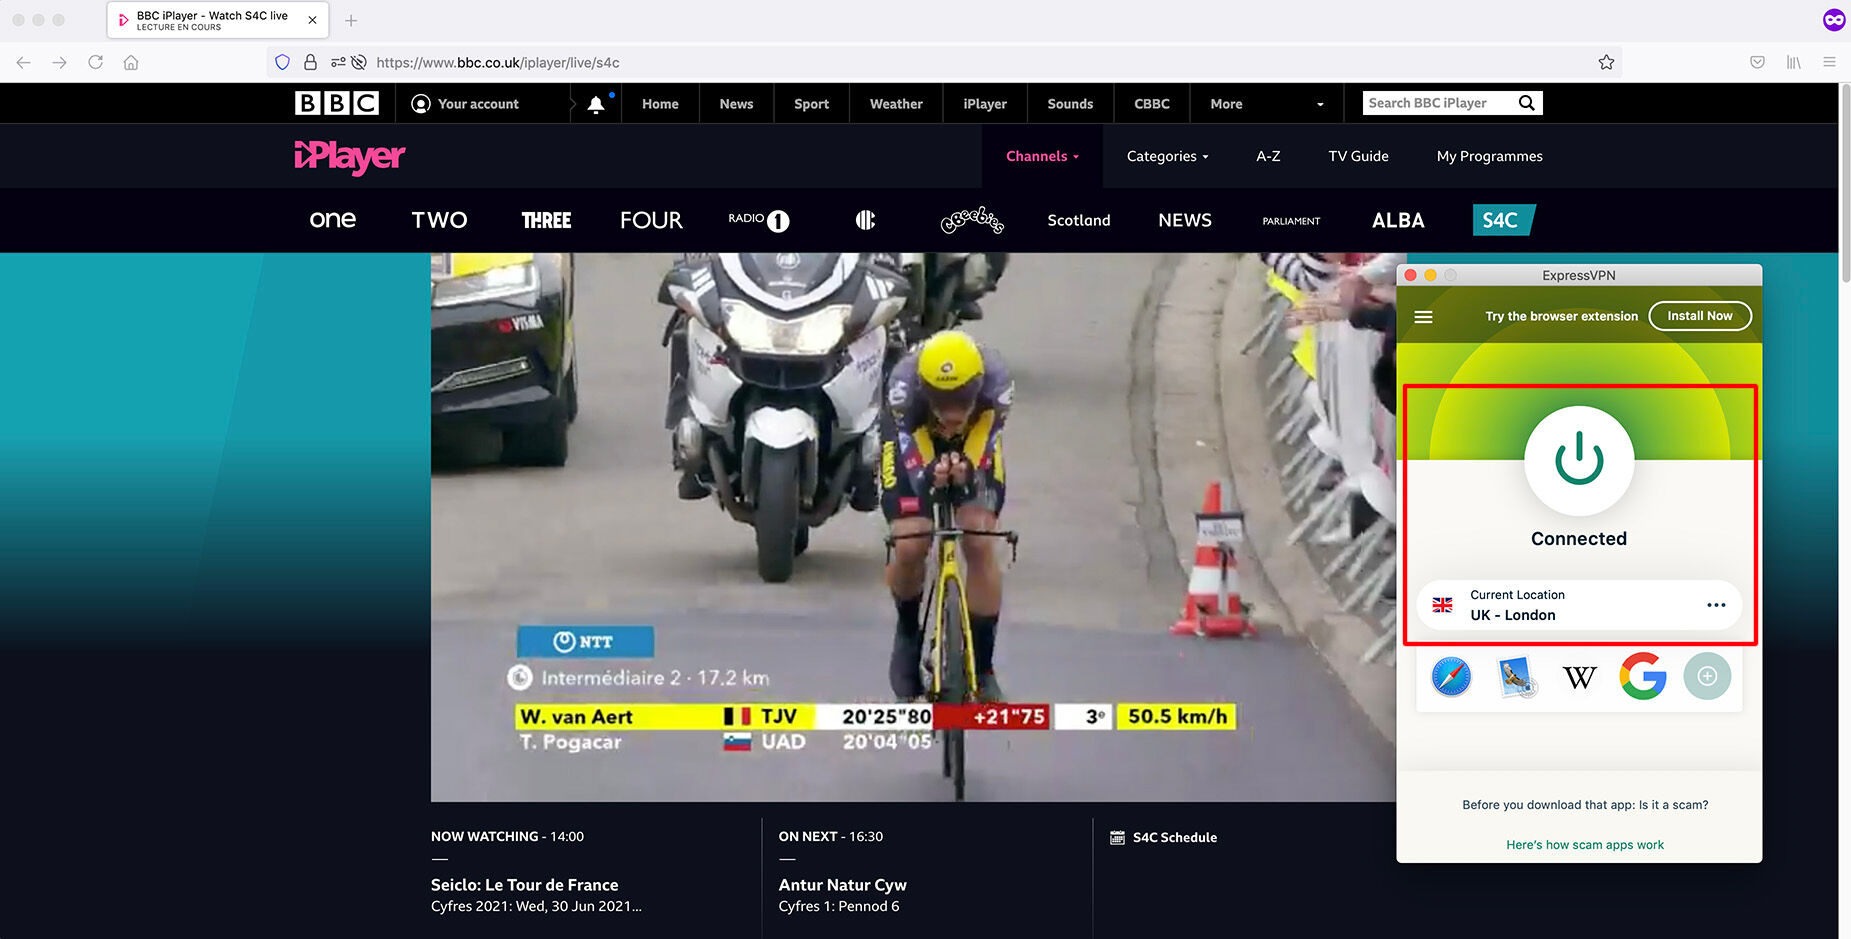Save page to Pocket
The width and height of the screenshot is (1851, 939).
[1757, 62]
